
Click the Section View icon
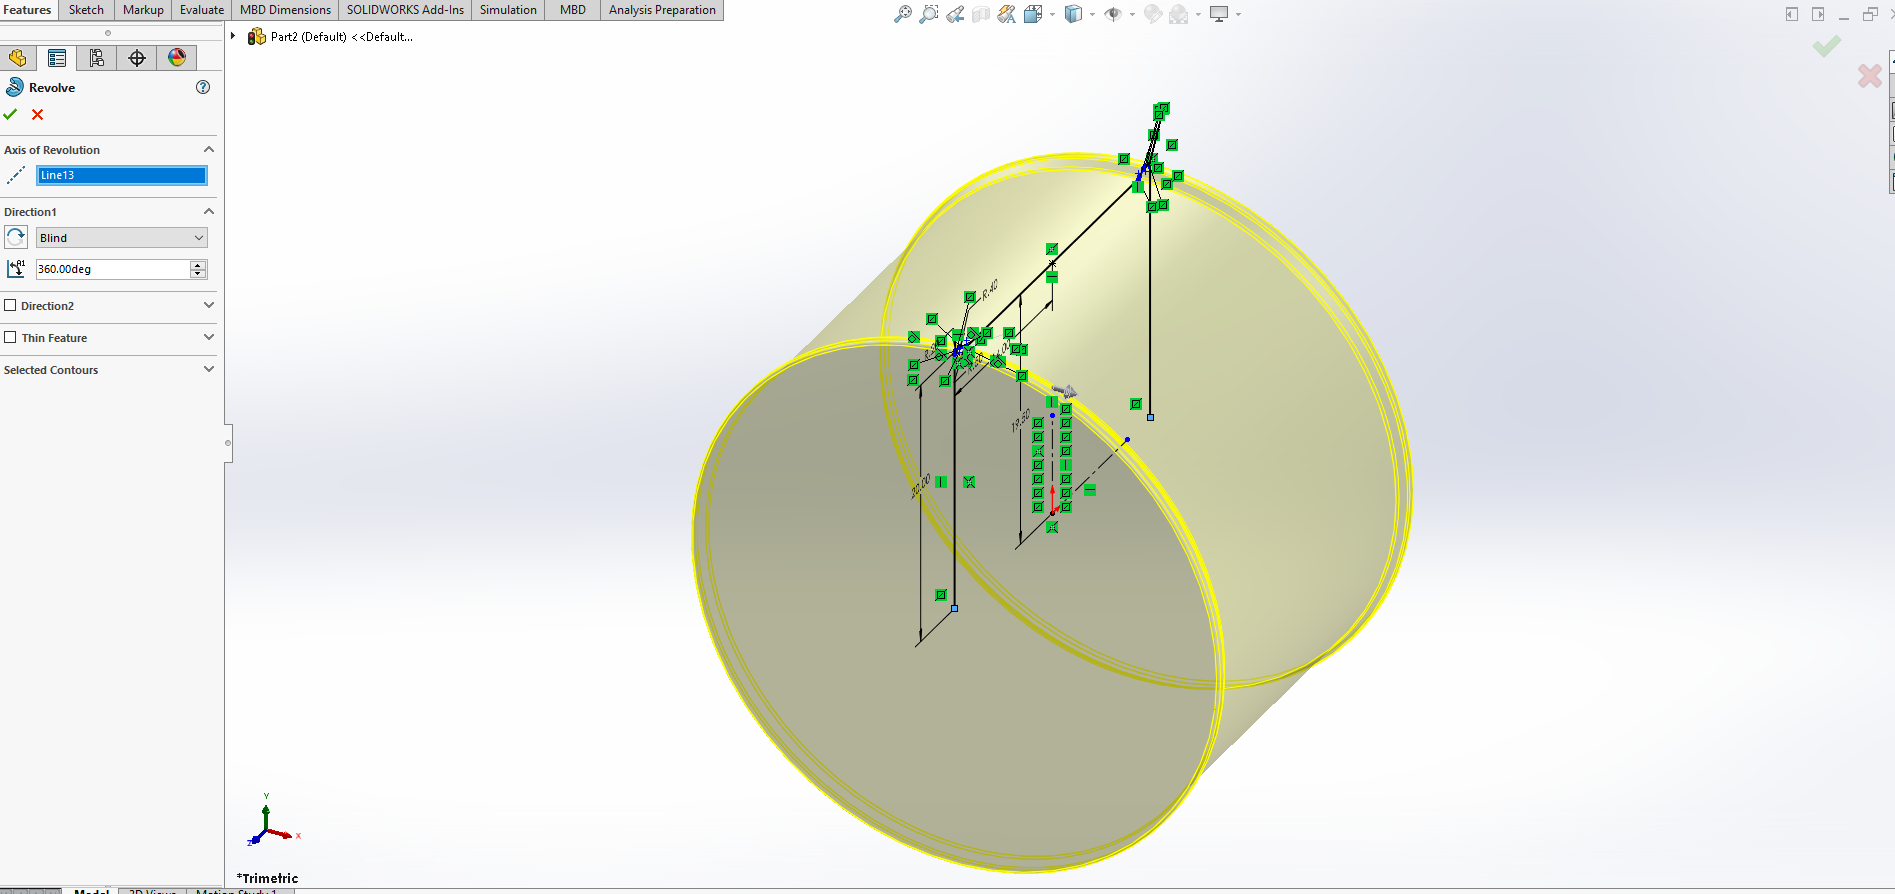[981, 14]
